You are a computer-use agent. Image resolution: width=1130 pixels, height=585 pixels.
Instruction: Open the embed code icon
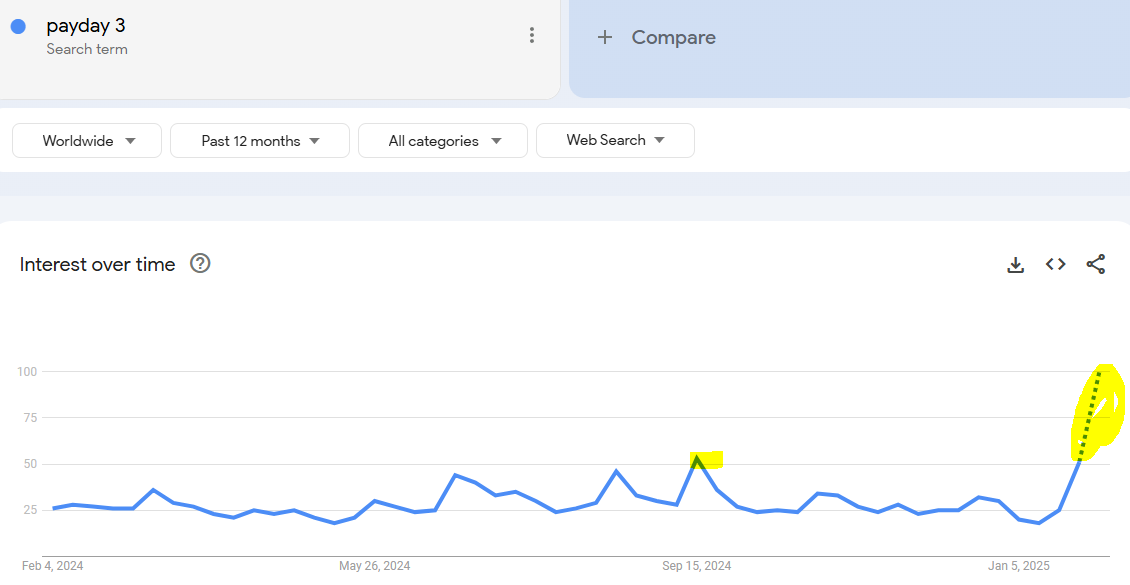point(1055,264)
